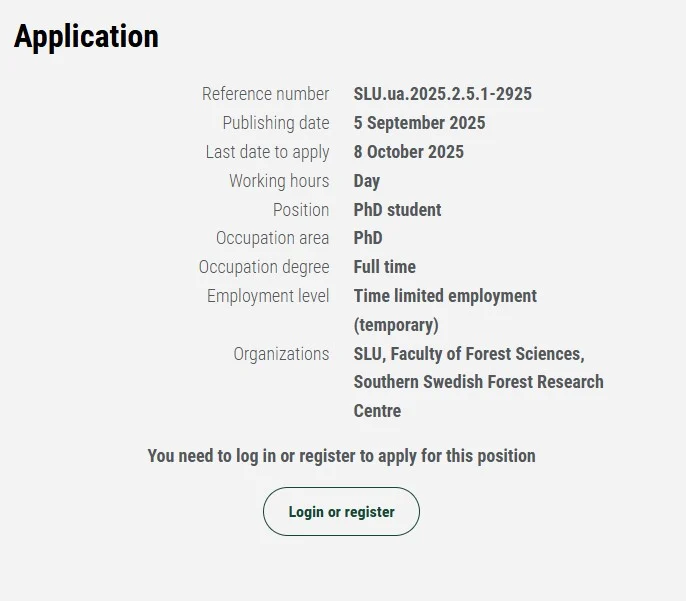Viewport: 686px width, 601px height.
Task: Click the Last date to apply label
Action: pyautogui.click(x=267, y=152)
